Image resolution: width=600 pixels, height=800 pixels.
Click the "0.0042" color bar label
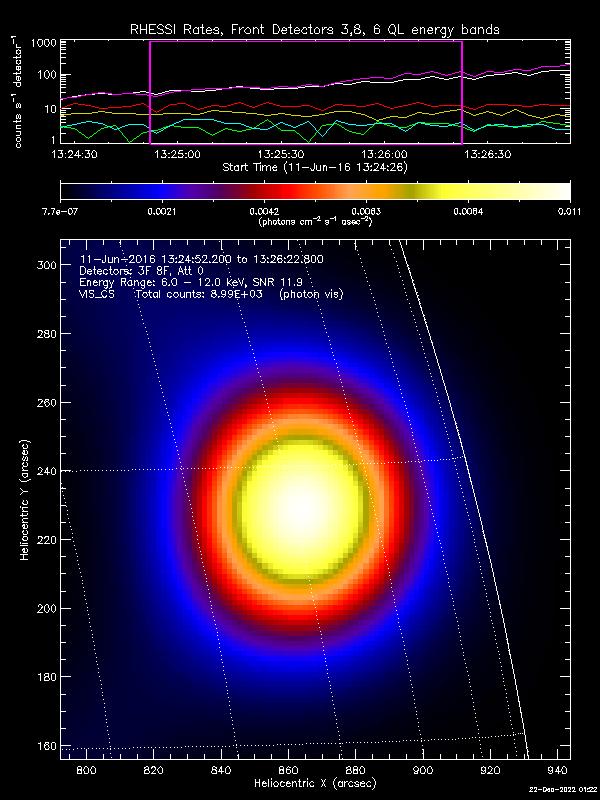pos(264,213)
